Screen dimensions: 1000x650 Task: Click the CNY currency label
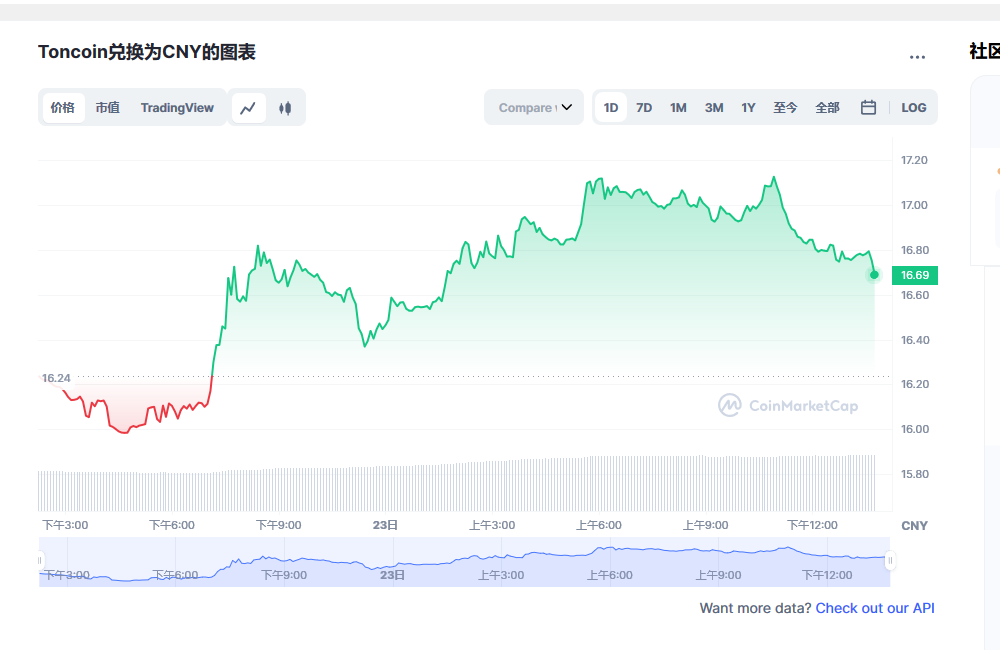[914, 526]
